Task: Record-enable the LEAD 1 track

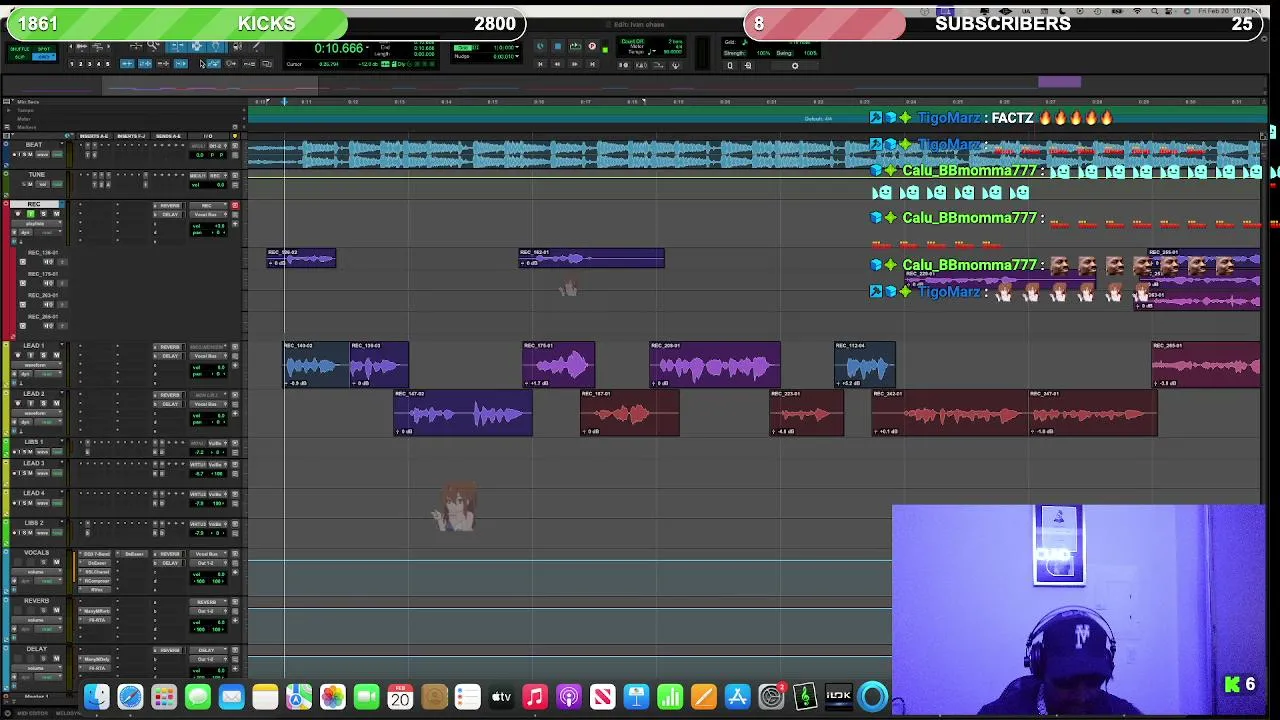Action: 18,355
